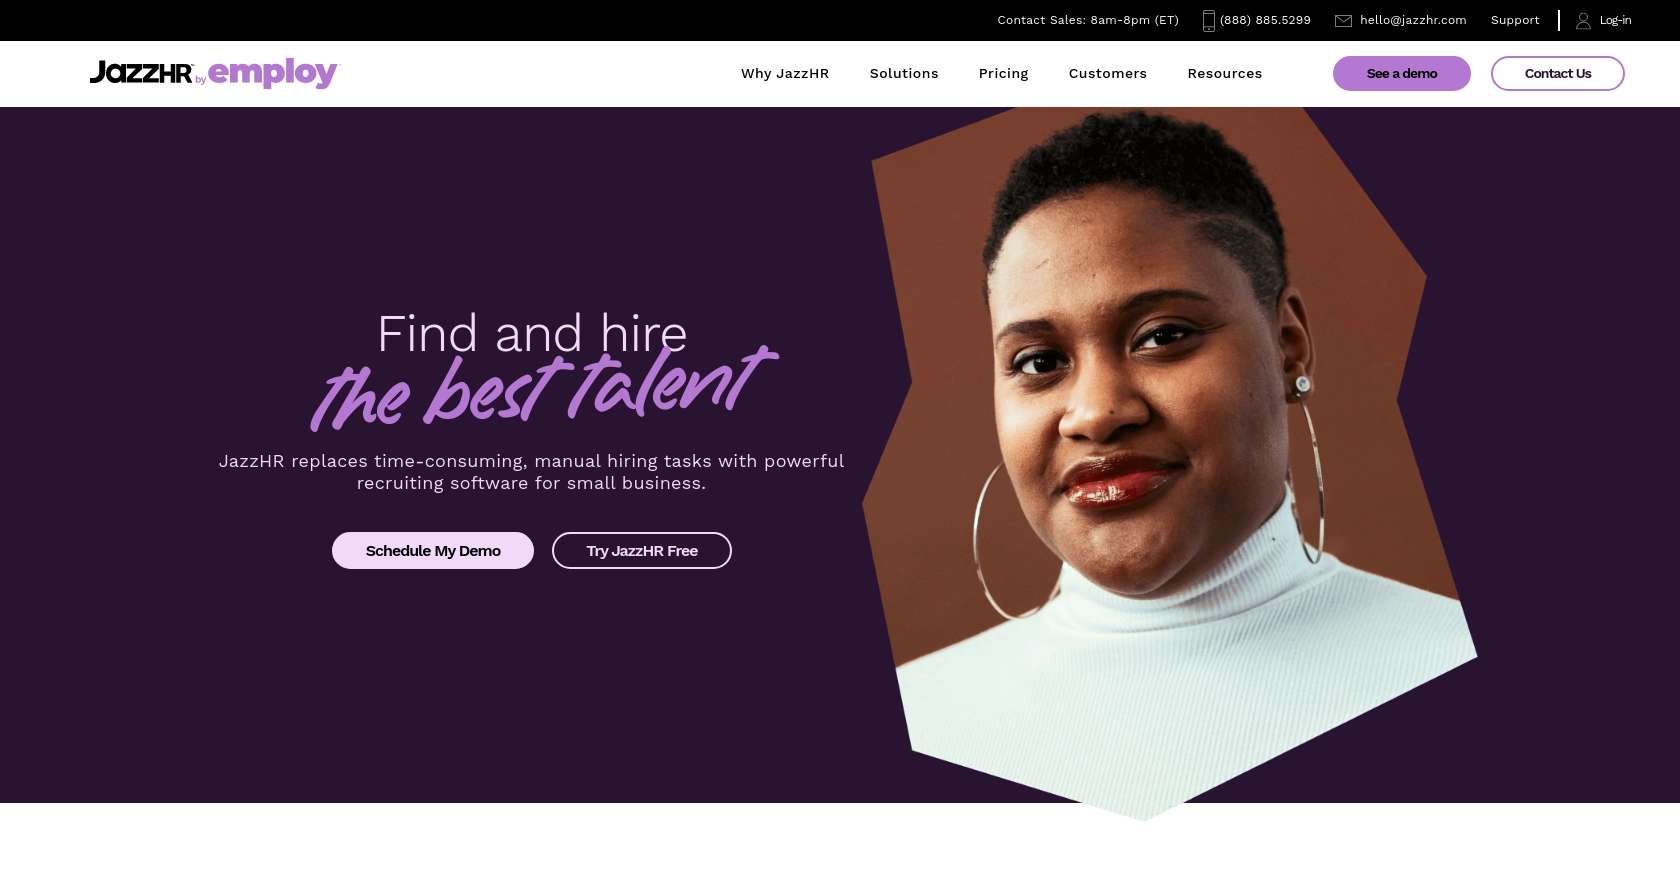The image size is (1680, 876).
Task: Open the JazzHR logo home link
Action: point(141,73)
